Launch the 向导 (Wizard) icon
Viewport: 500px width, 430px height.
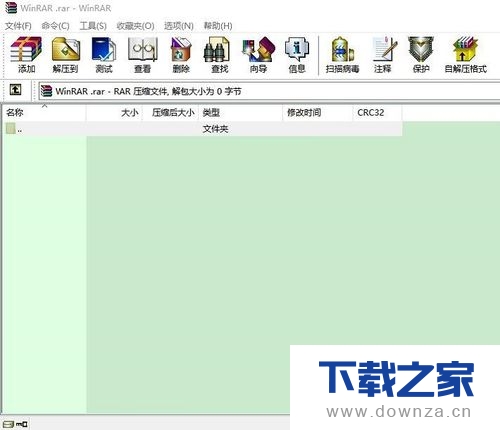258,55
